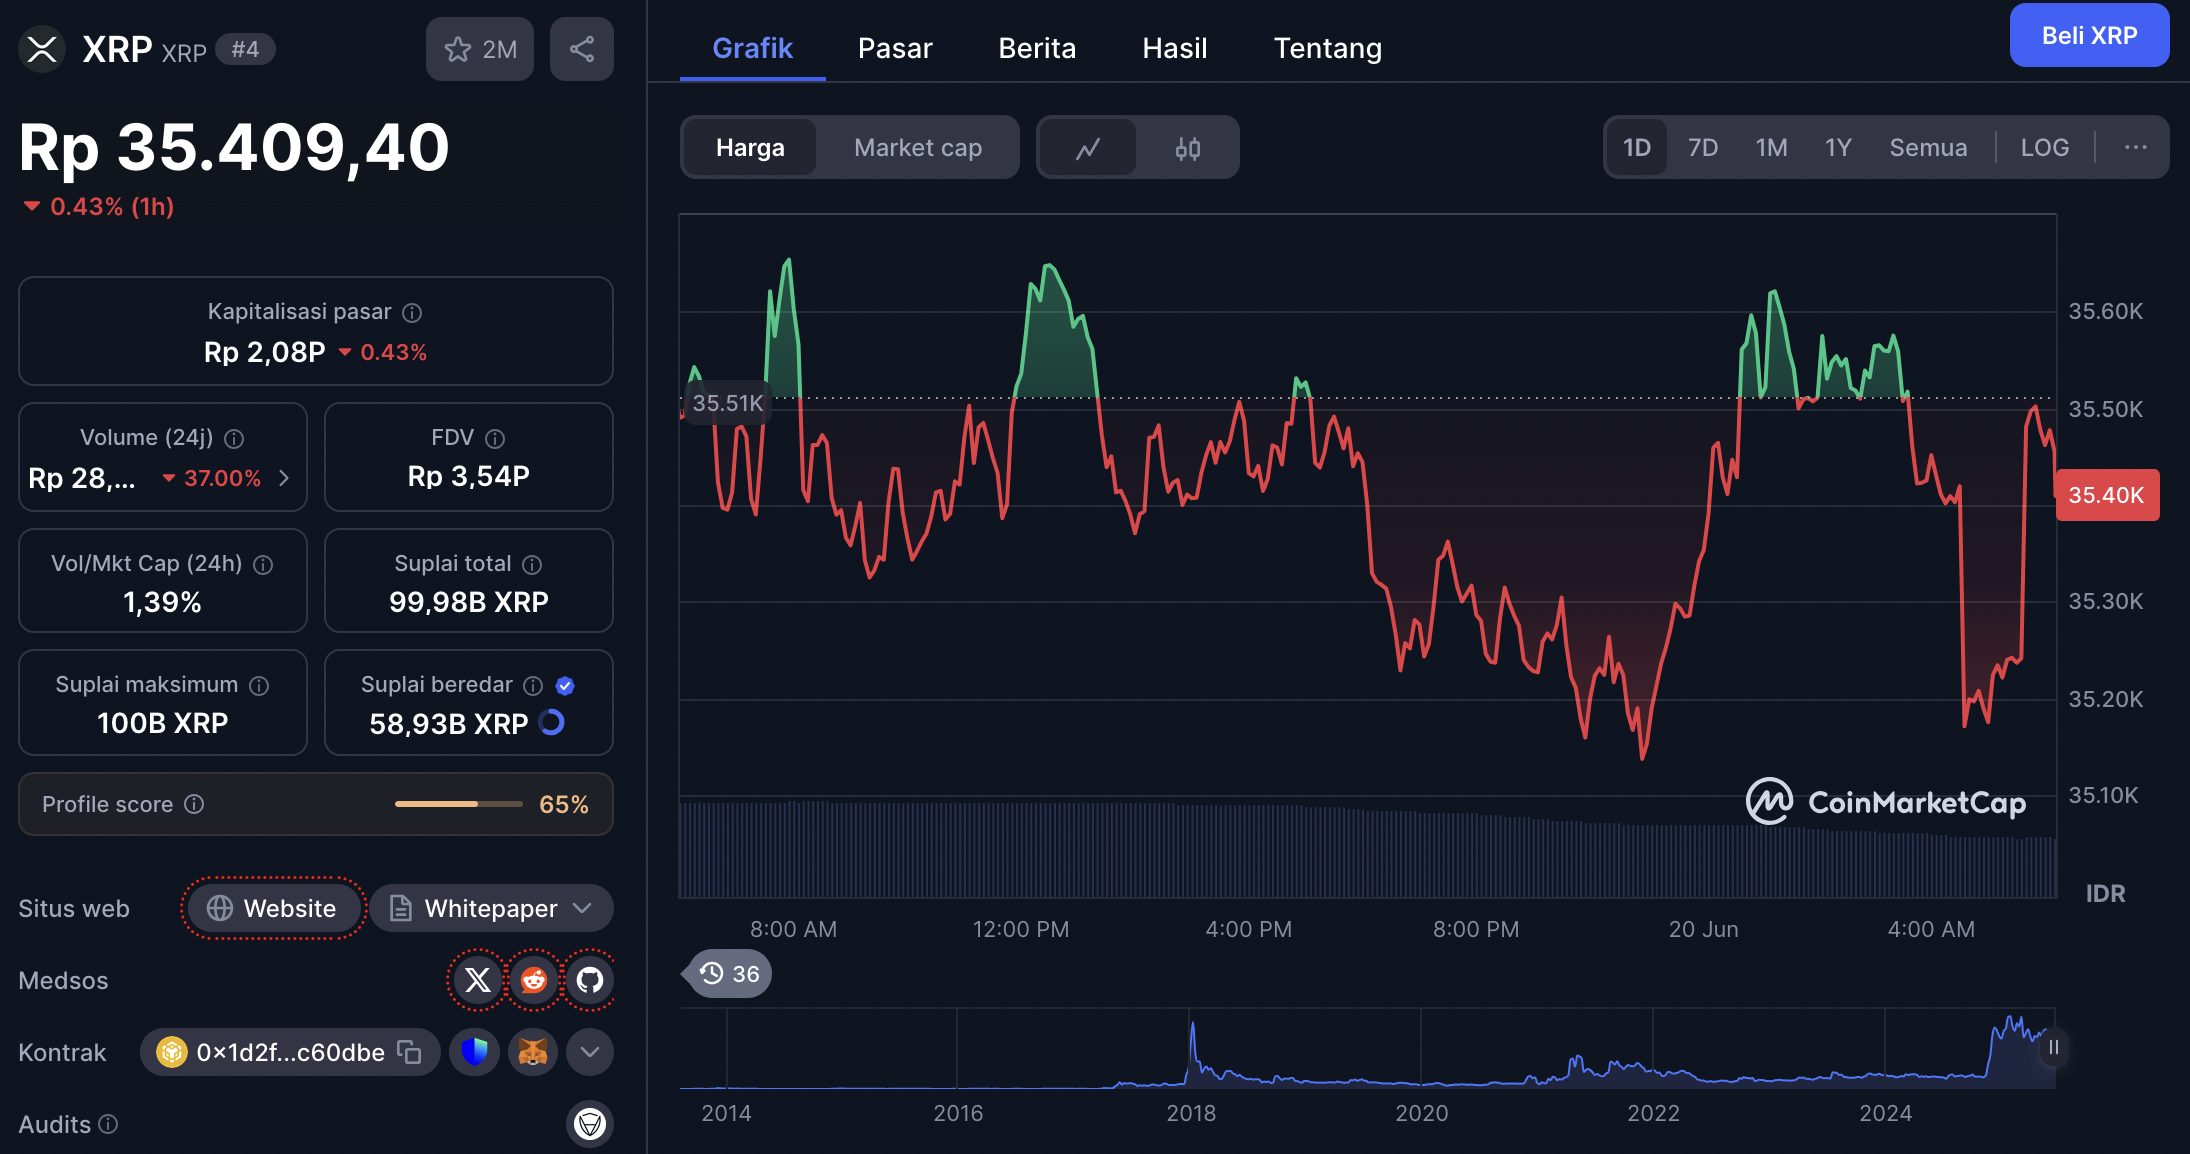Click the #4 rank badge
2190x1154 pixels.
point(245,49)
